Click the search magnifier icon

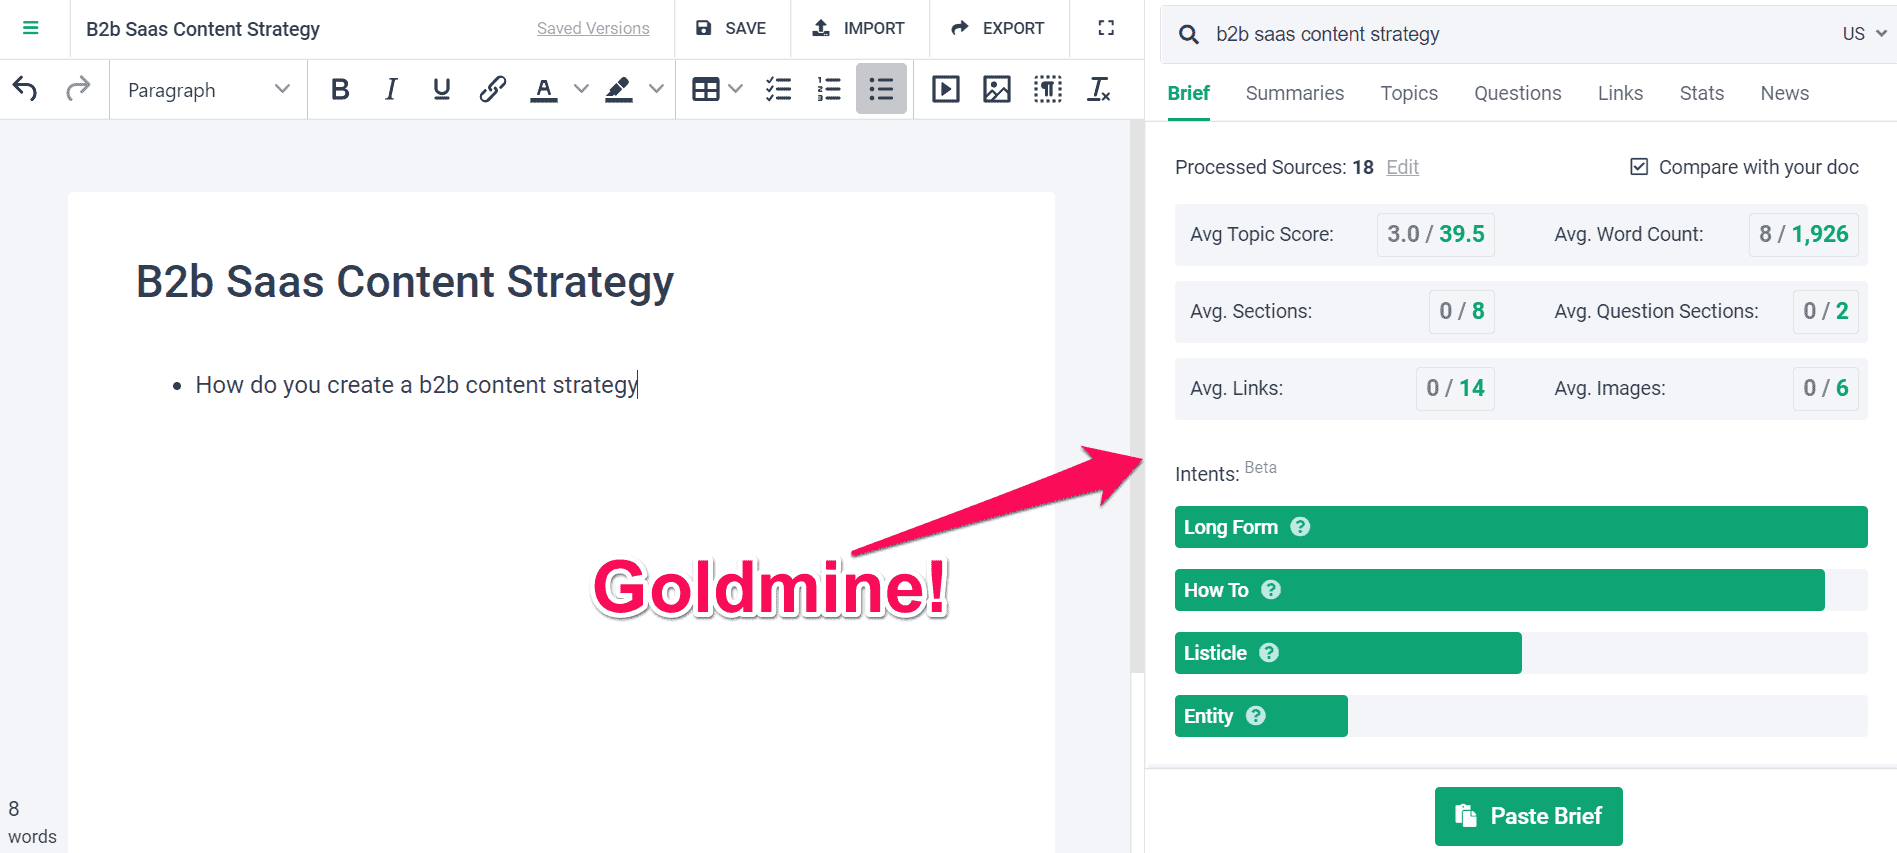(x=1189, y=34)
